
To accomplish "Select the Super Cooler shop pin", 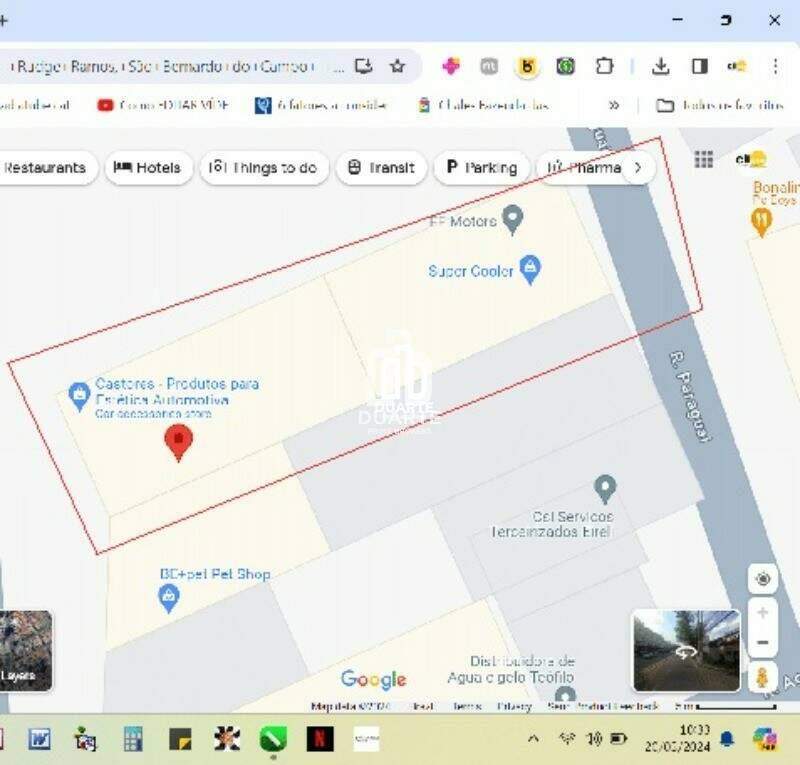I will (530, 269).
